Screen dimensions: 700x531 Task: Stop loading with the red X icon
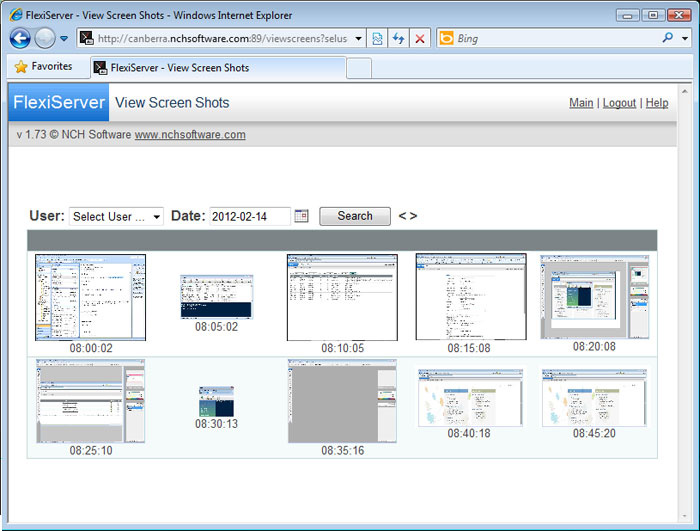pyautogui.click(x=420, y=39)
